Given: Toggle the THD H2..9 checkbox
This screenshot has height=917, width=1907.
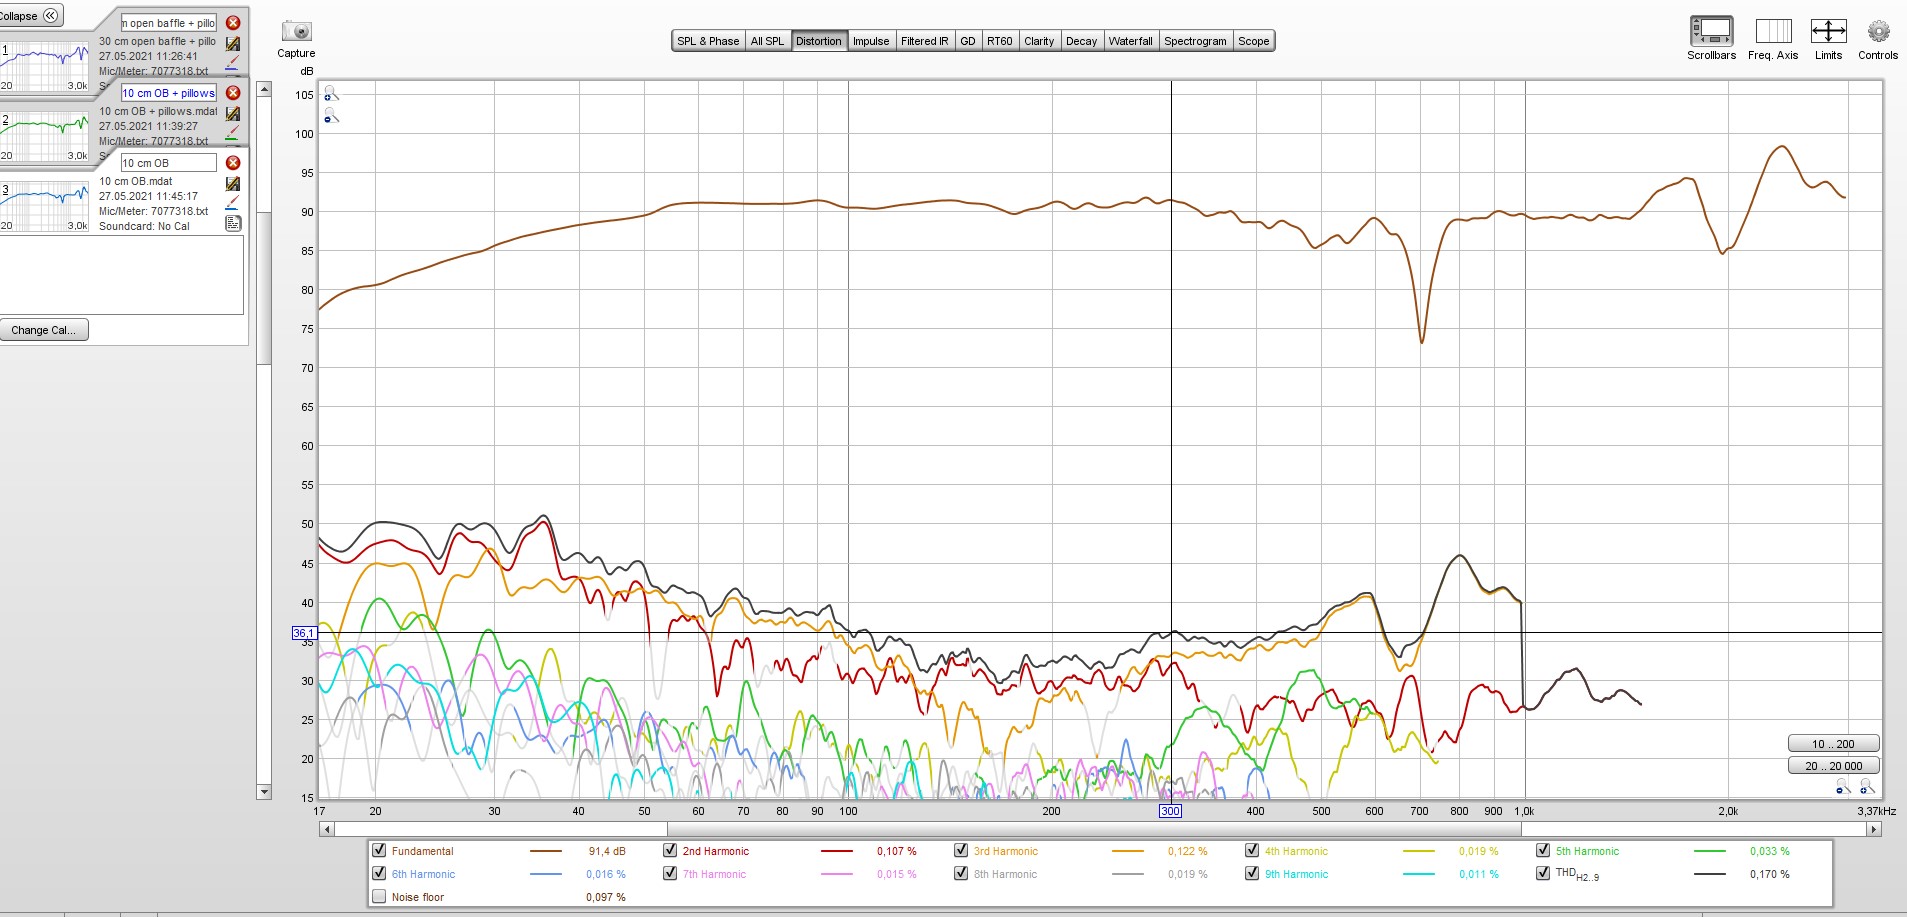Looking at the screenshot, I should 1543,873.
